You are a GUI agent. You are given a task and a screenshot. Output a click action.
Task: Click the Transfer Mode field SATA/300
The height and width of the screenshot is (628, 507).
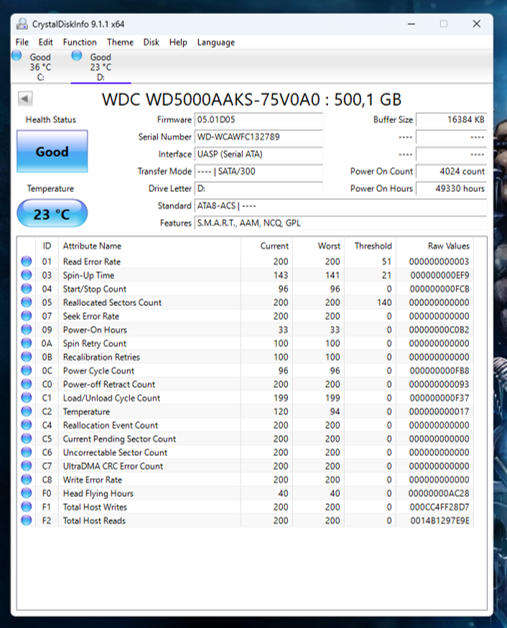[x=258, y=171]
